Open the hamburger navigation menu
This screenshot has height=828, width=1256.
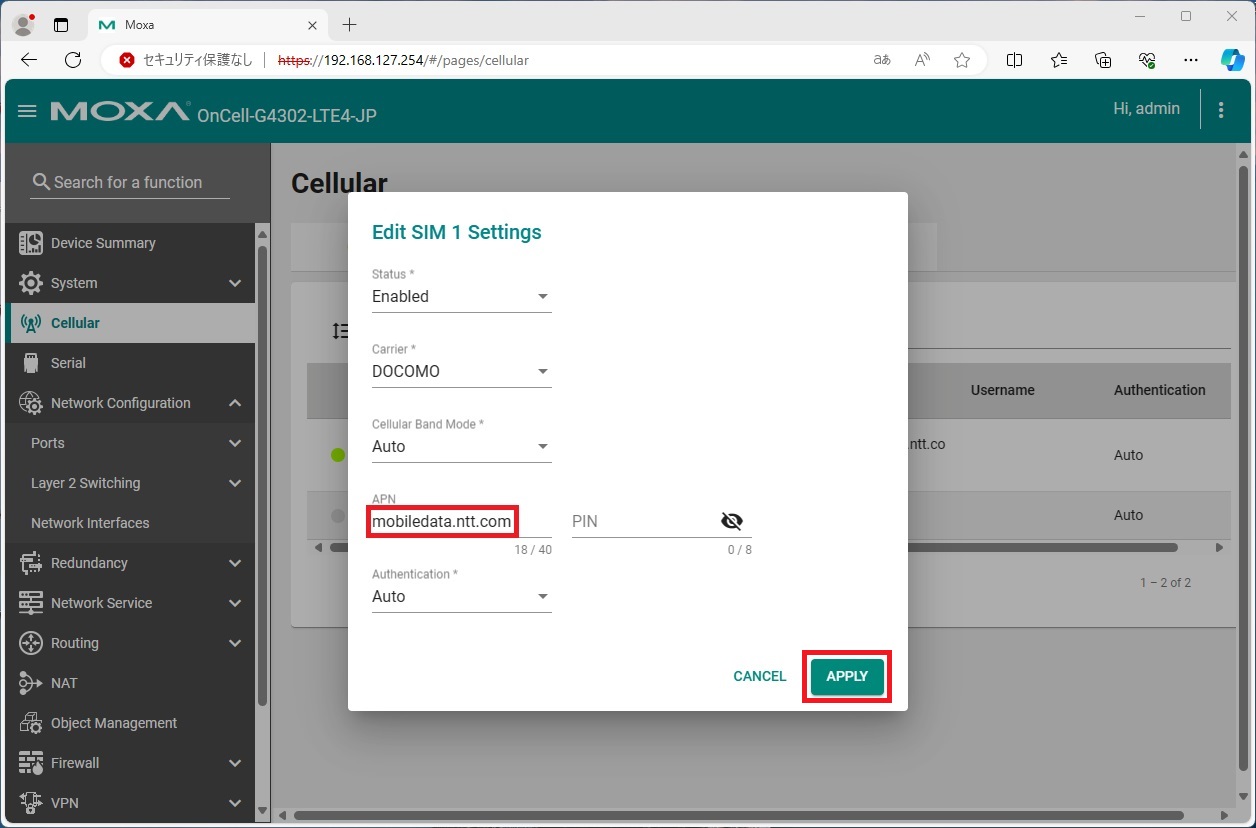pyautogui.click(x=27, y=111)
